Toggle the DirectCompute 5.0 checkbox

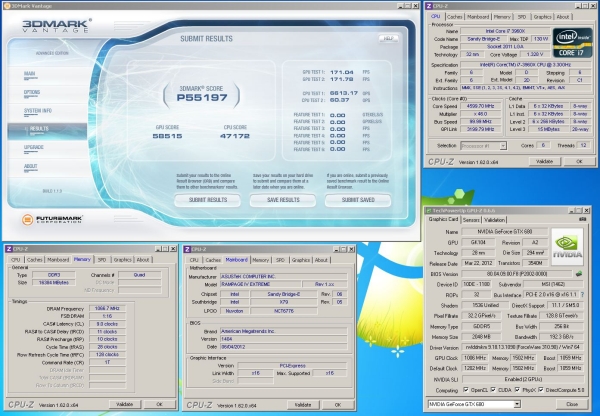point(541,390)
